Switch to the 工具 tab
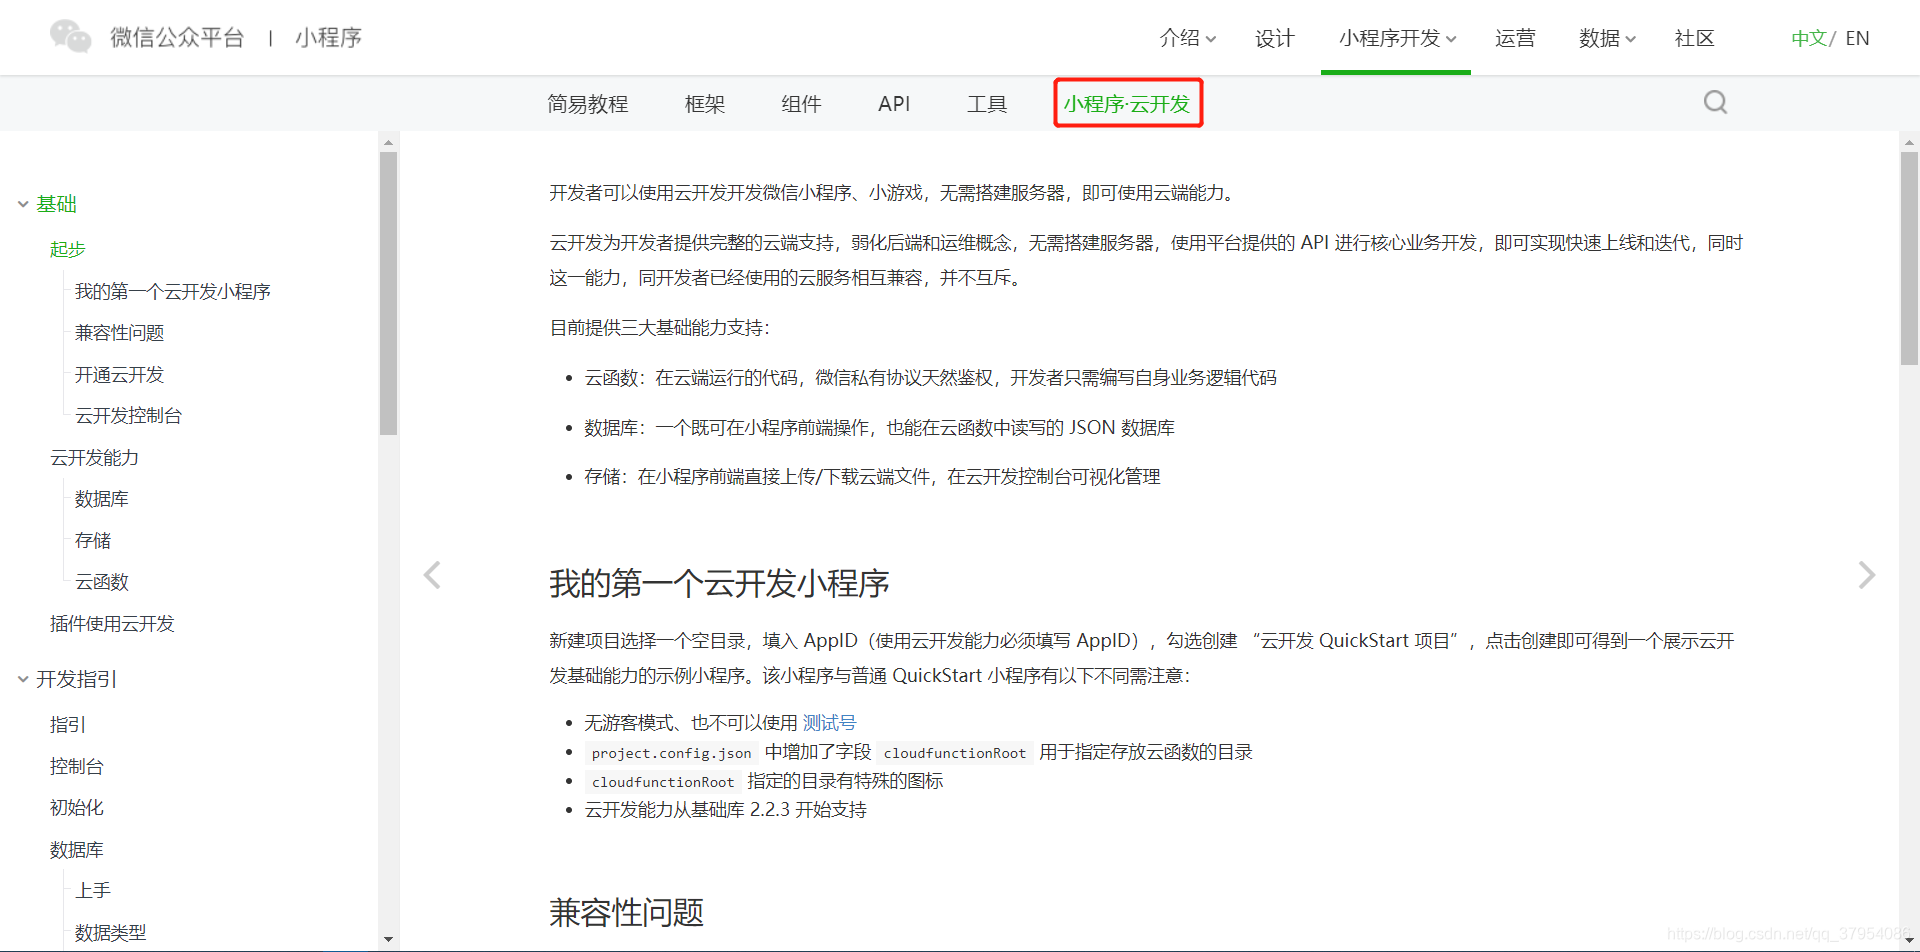Viewport: 1920px width, 952px height. click(986, 104)
